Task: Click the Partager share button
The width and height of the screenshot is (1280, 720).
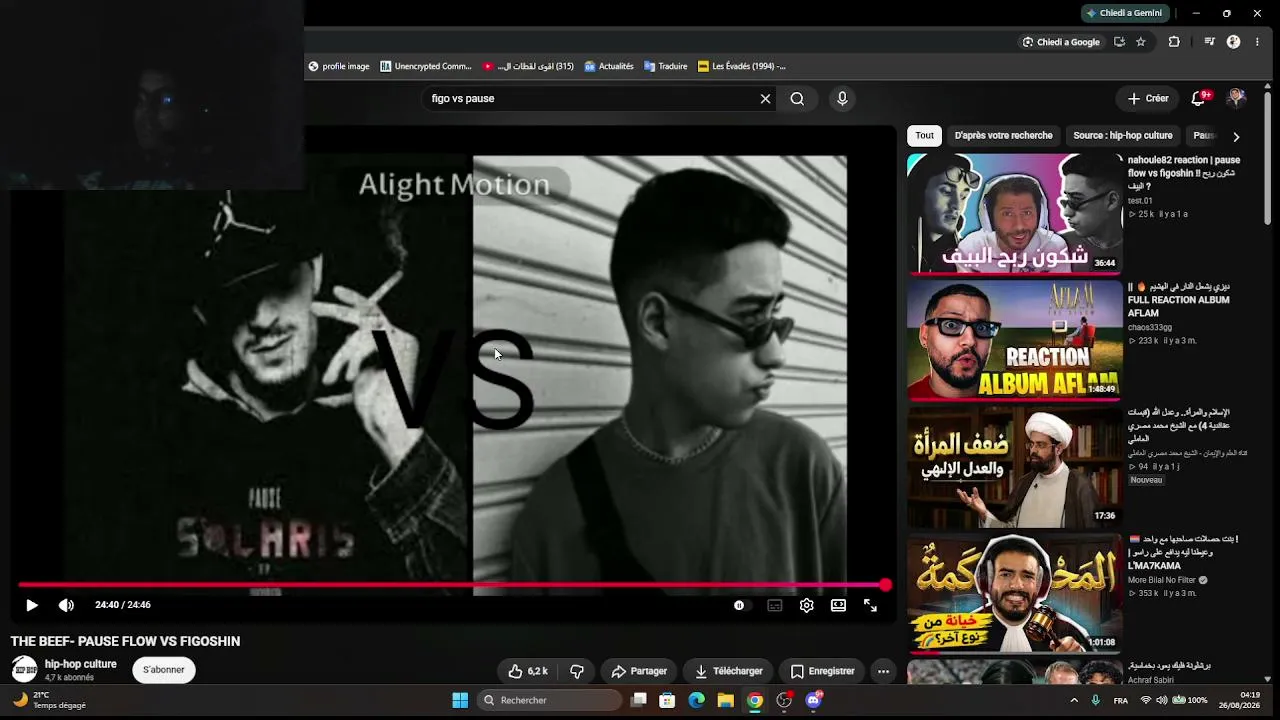Action: coord(639,671)
